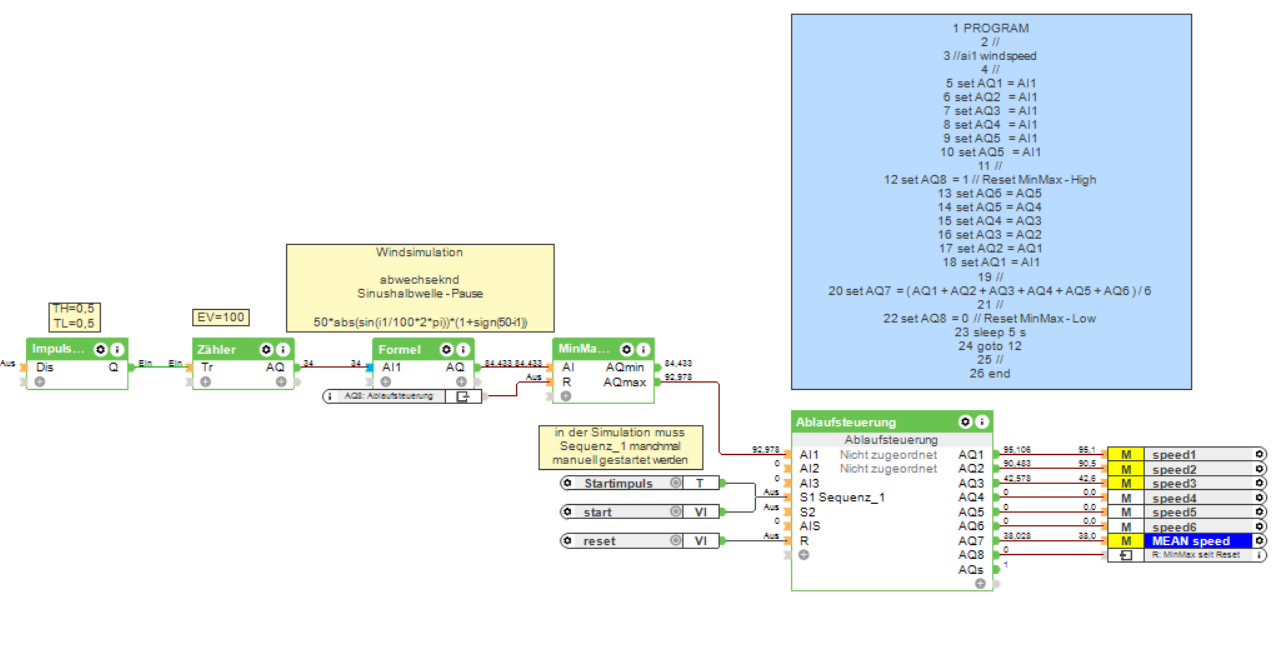Viewport: 1285px width, 648px height.
Task: Expand outputs plus on Zähler block
Action: tap(281, 382)
